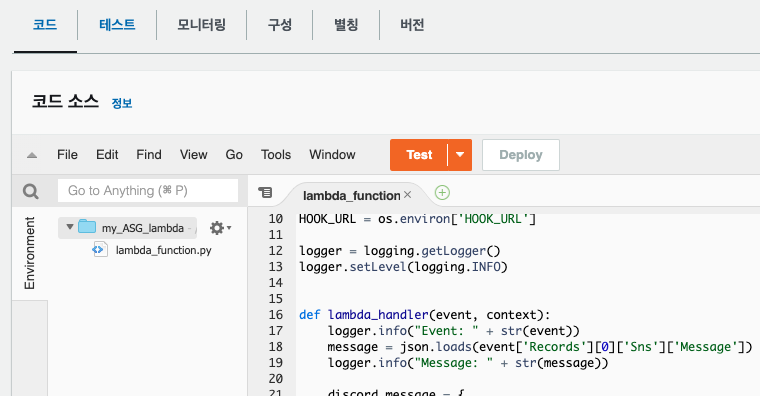Collapse the my_ASG_lambda folder triangle
Image resolution: width=760 pixels, height=396 pixels.
pos(70,227)
